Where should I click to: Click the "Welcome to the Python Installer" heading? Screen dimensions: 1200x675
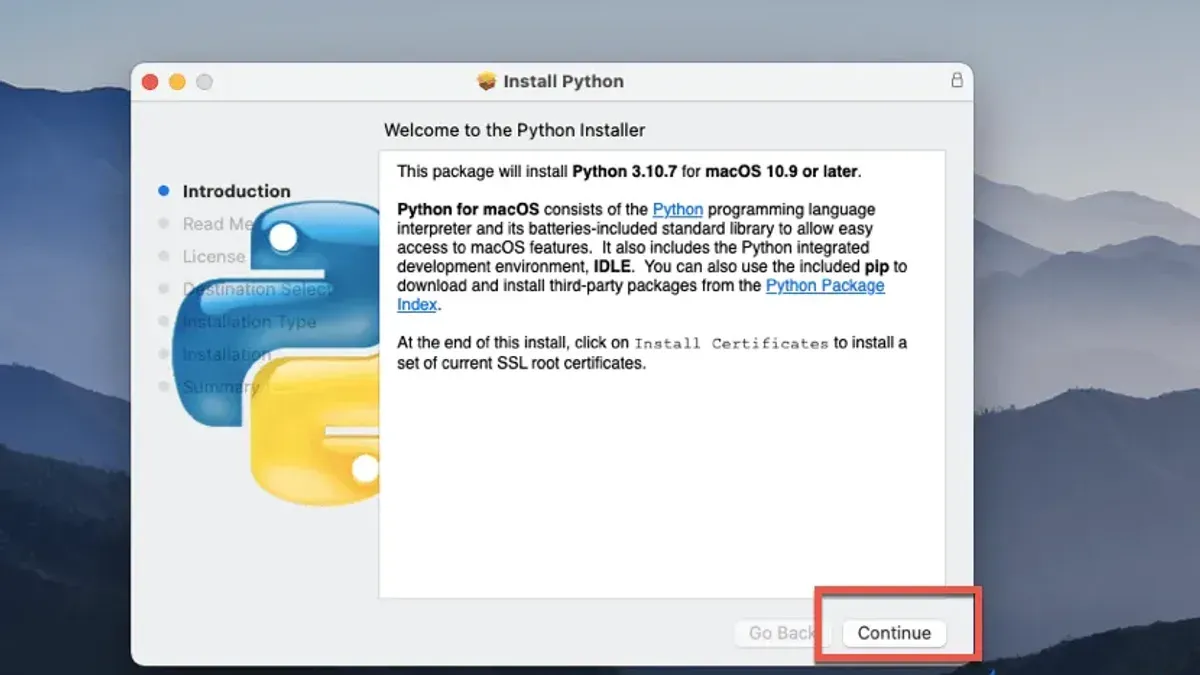515,130
